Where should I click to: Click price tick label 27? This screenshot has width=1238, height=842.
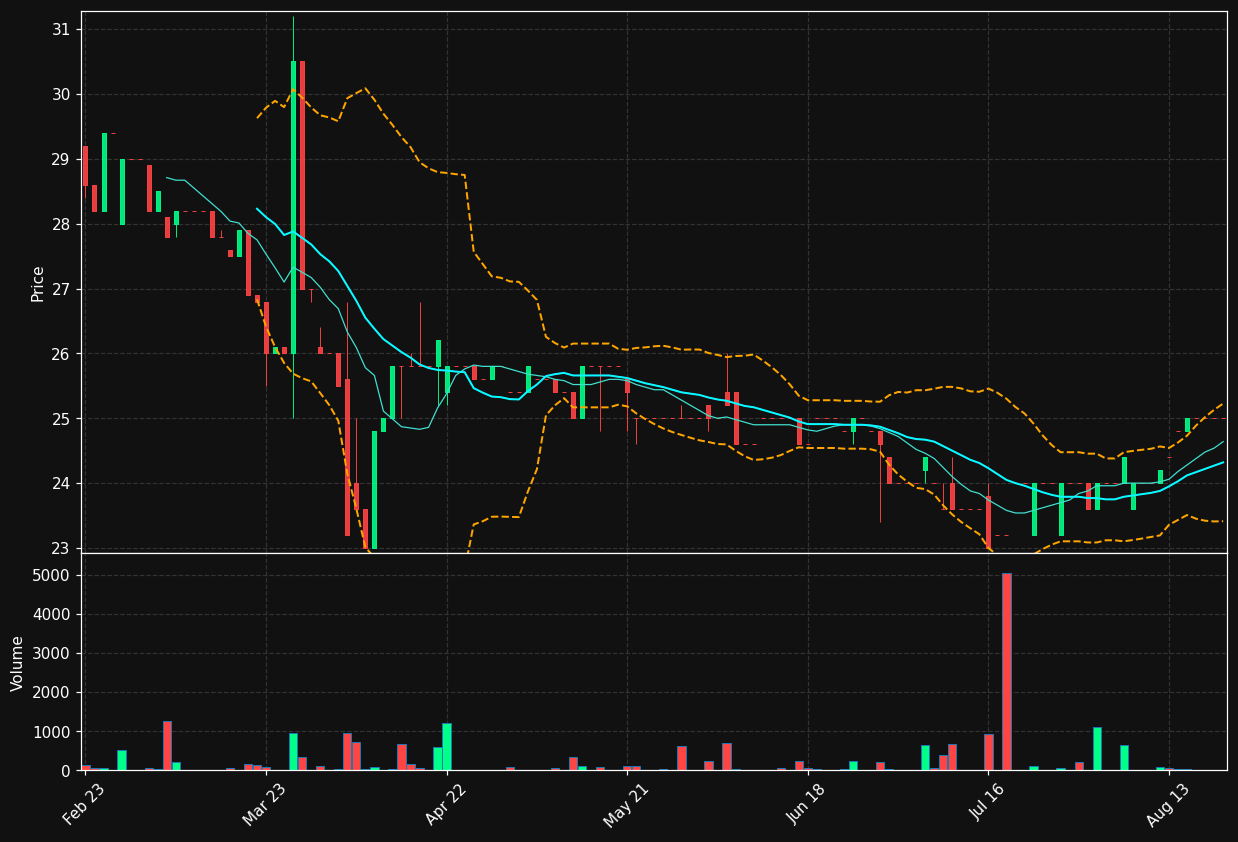tap(61, 290)
